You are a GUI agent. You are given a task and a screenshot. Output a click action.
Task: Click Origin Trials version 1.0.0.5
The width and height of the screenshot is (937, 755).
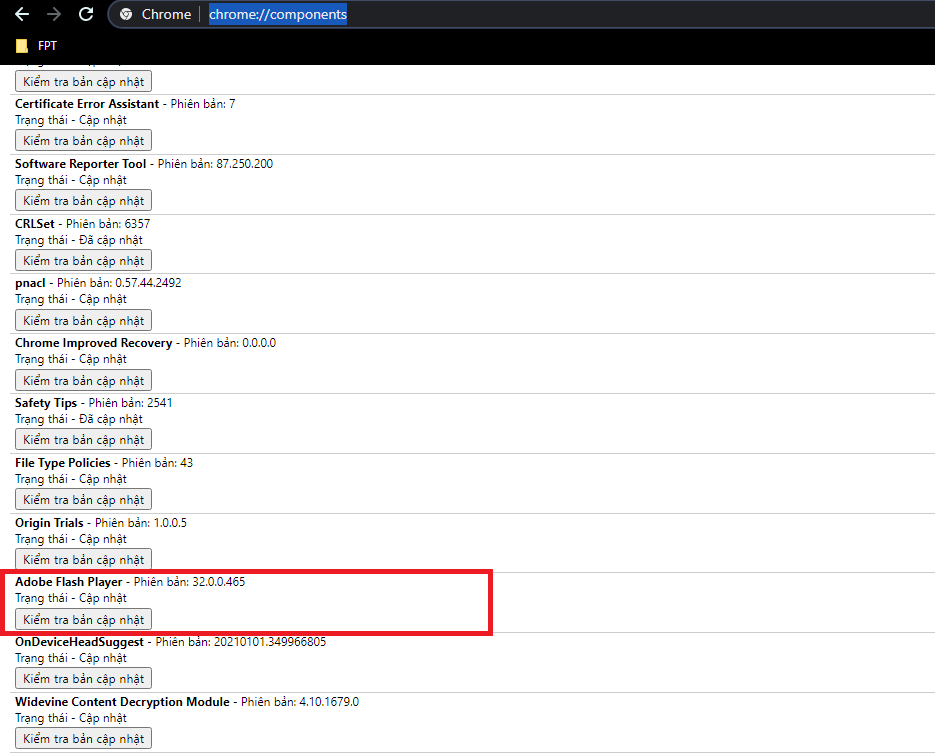coord(170,522)
